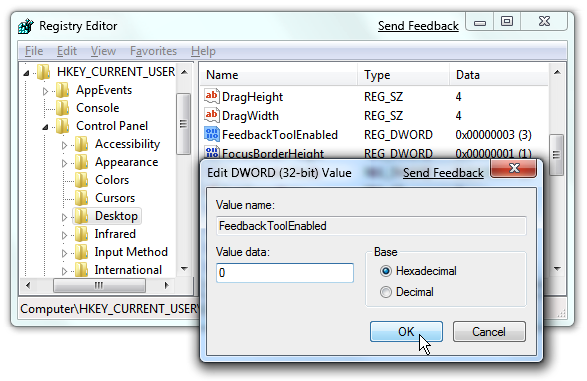Click the Console folder icon
587x381 pixels.
(x=63, y=108)
